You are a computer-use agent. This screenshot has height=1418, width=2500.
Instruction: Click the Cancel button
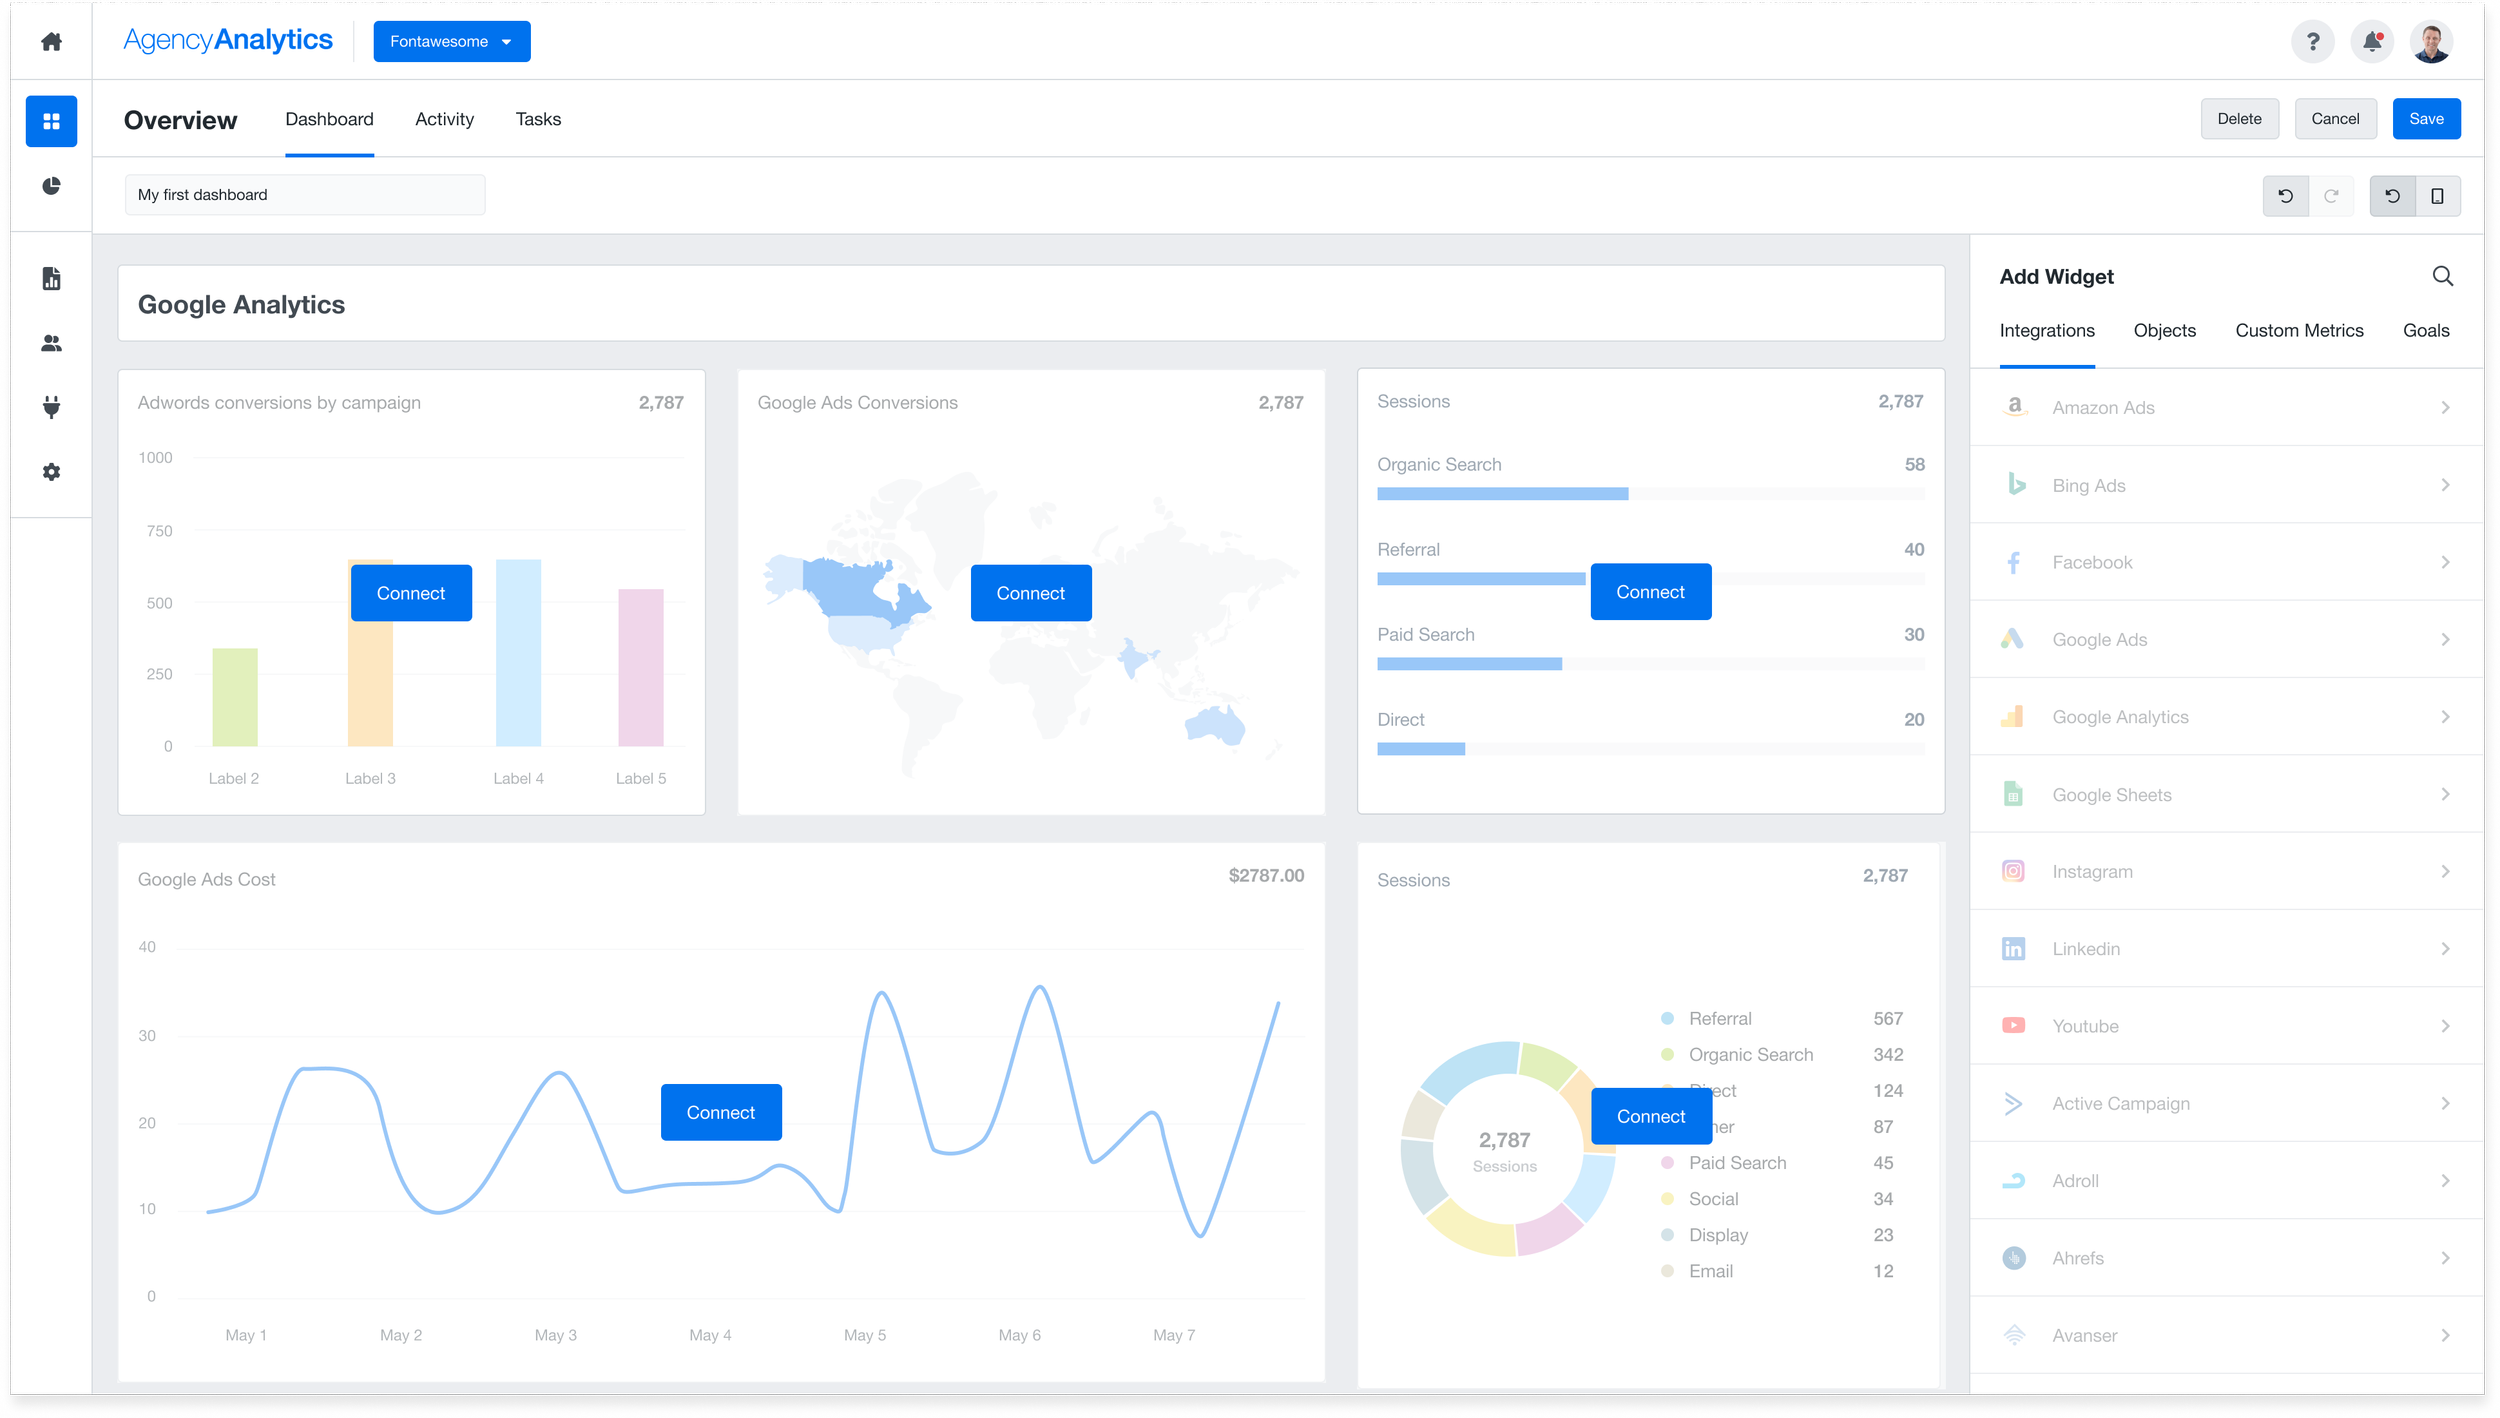tap(2335, 119)
